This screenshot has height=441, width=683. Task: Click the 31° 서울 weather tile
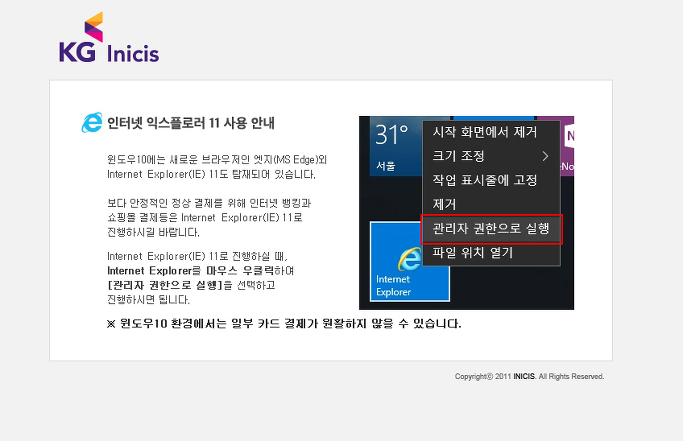[x=396, y=146]
